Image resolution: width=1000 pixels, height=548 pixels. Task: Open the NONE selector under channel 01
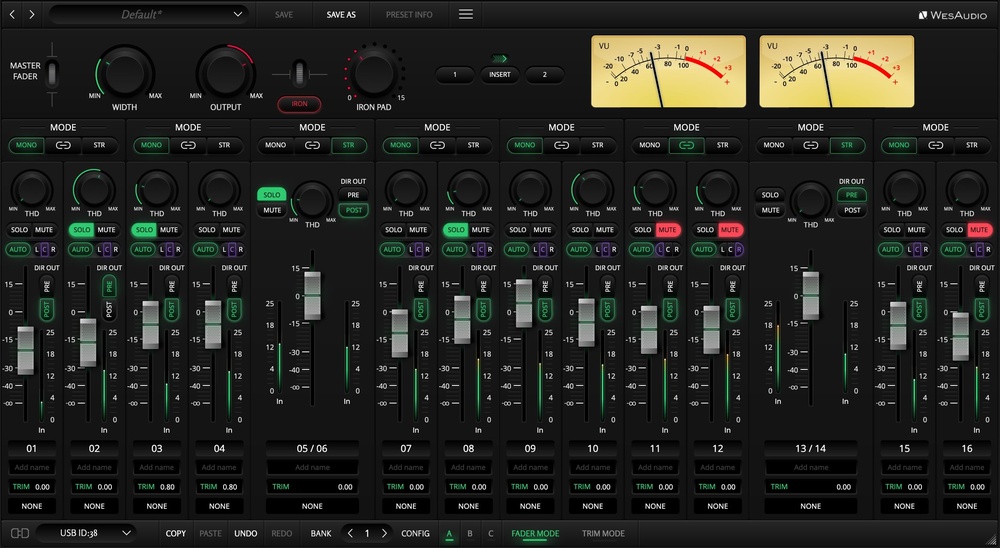pyautogui.click(x=32, y=506)
